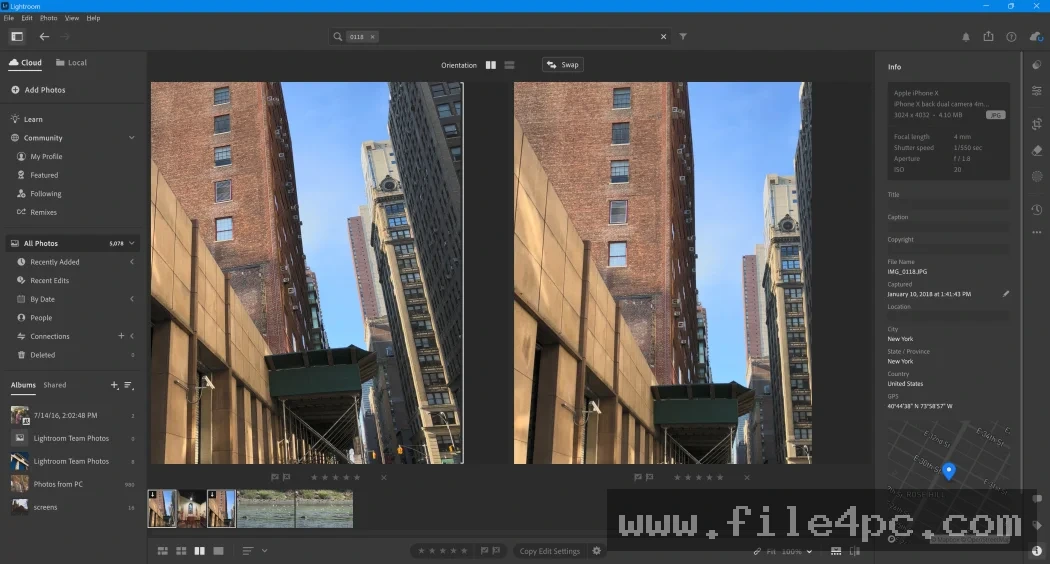1050x564 pixels.
Task: Switch to Detail single-photo view
Action: [x=218, y=551]
